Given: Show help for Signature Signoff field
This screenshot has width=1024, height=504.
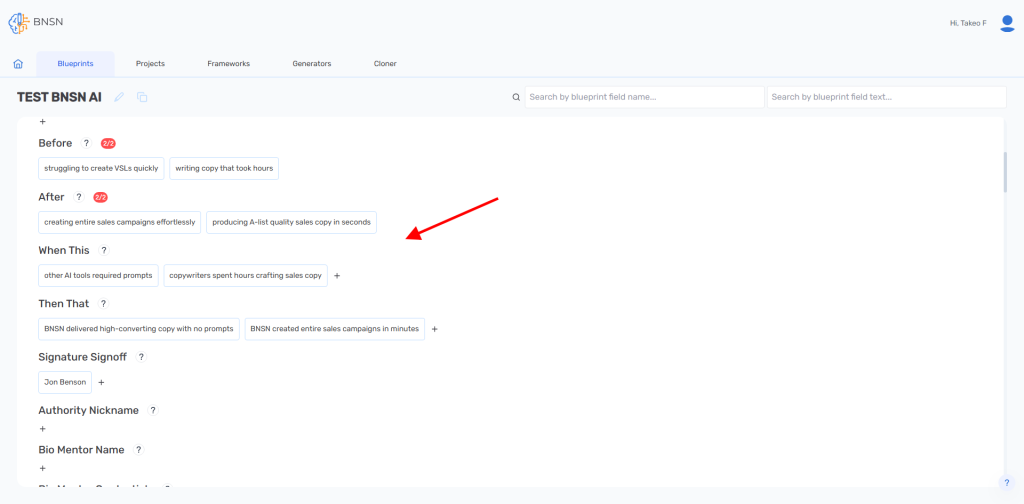Looking at the screenshot, I should click(x=141, y=357).
